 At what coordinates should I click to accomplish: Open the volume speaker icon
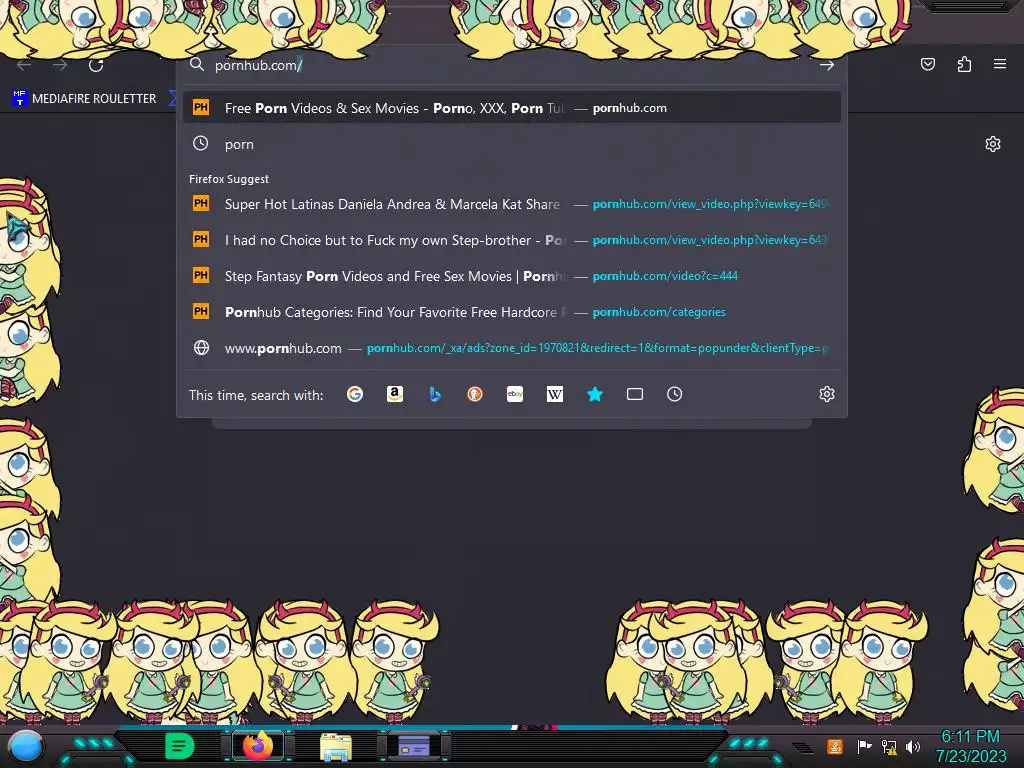(912, 746)
